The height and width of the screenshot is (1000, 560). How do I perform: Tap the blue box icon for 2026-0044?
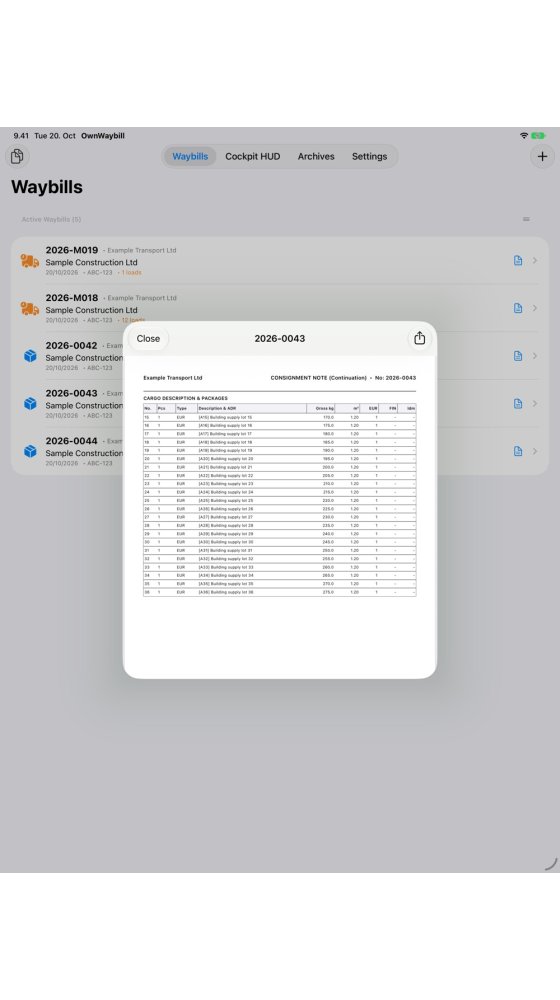click(x=30, y=451)
